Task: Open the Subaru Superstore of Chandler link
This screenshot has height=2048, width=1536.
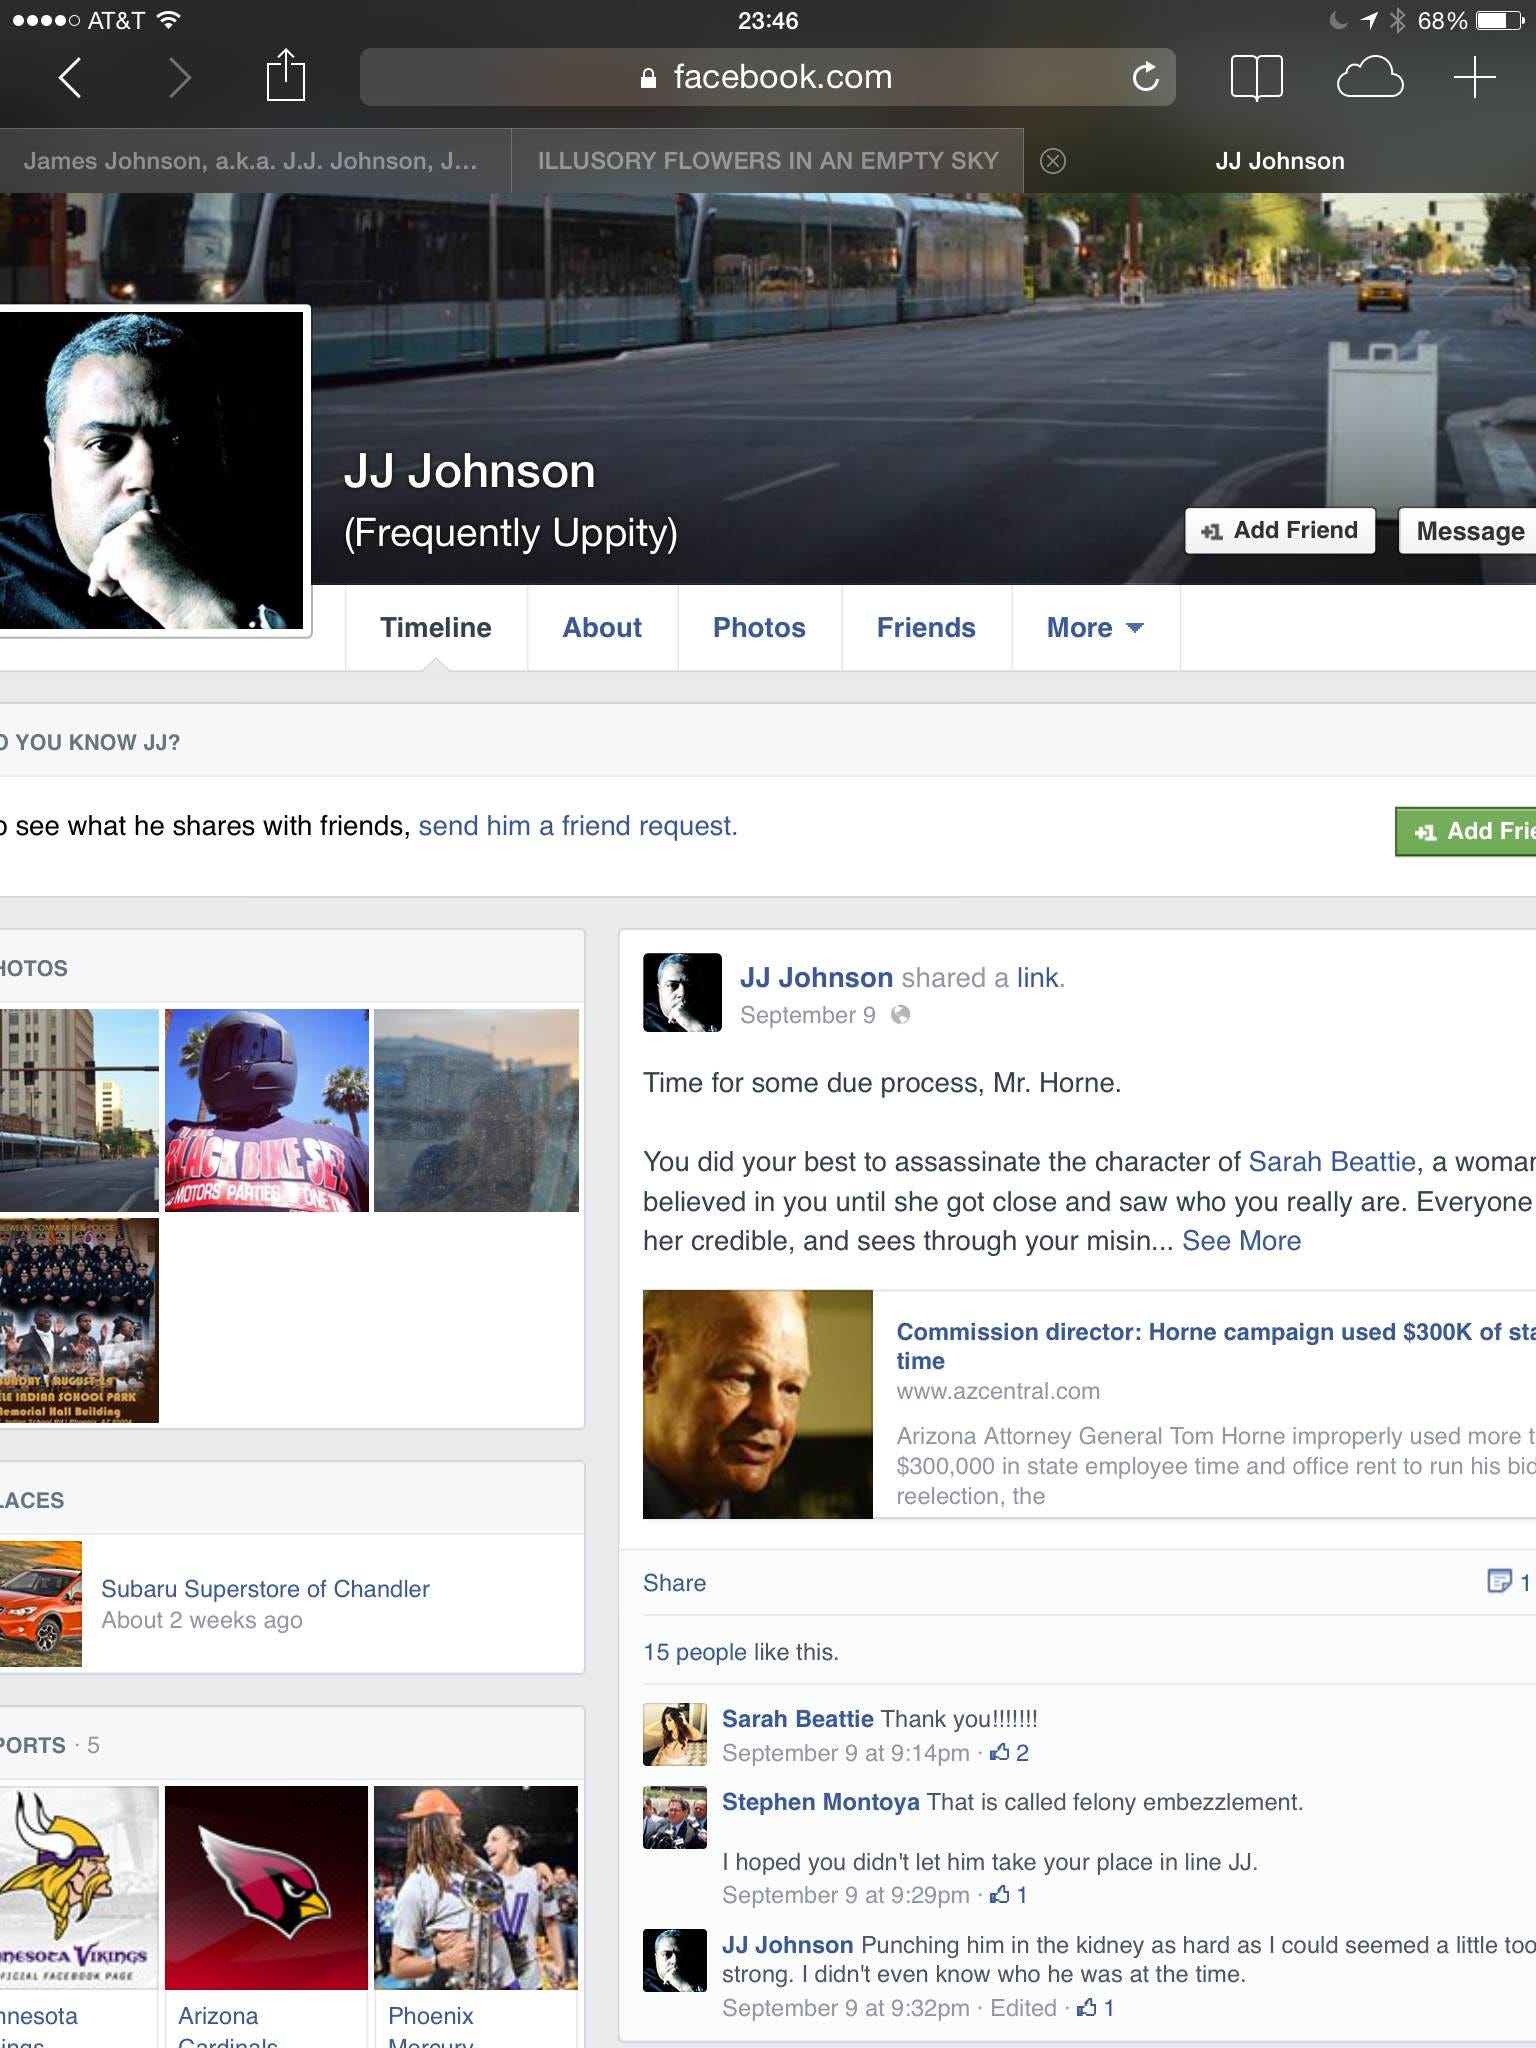Action: 265,1589
